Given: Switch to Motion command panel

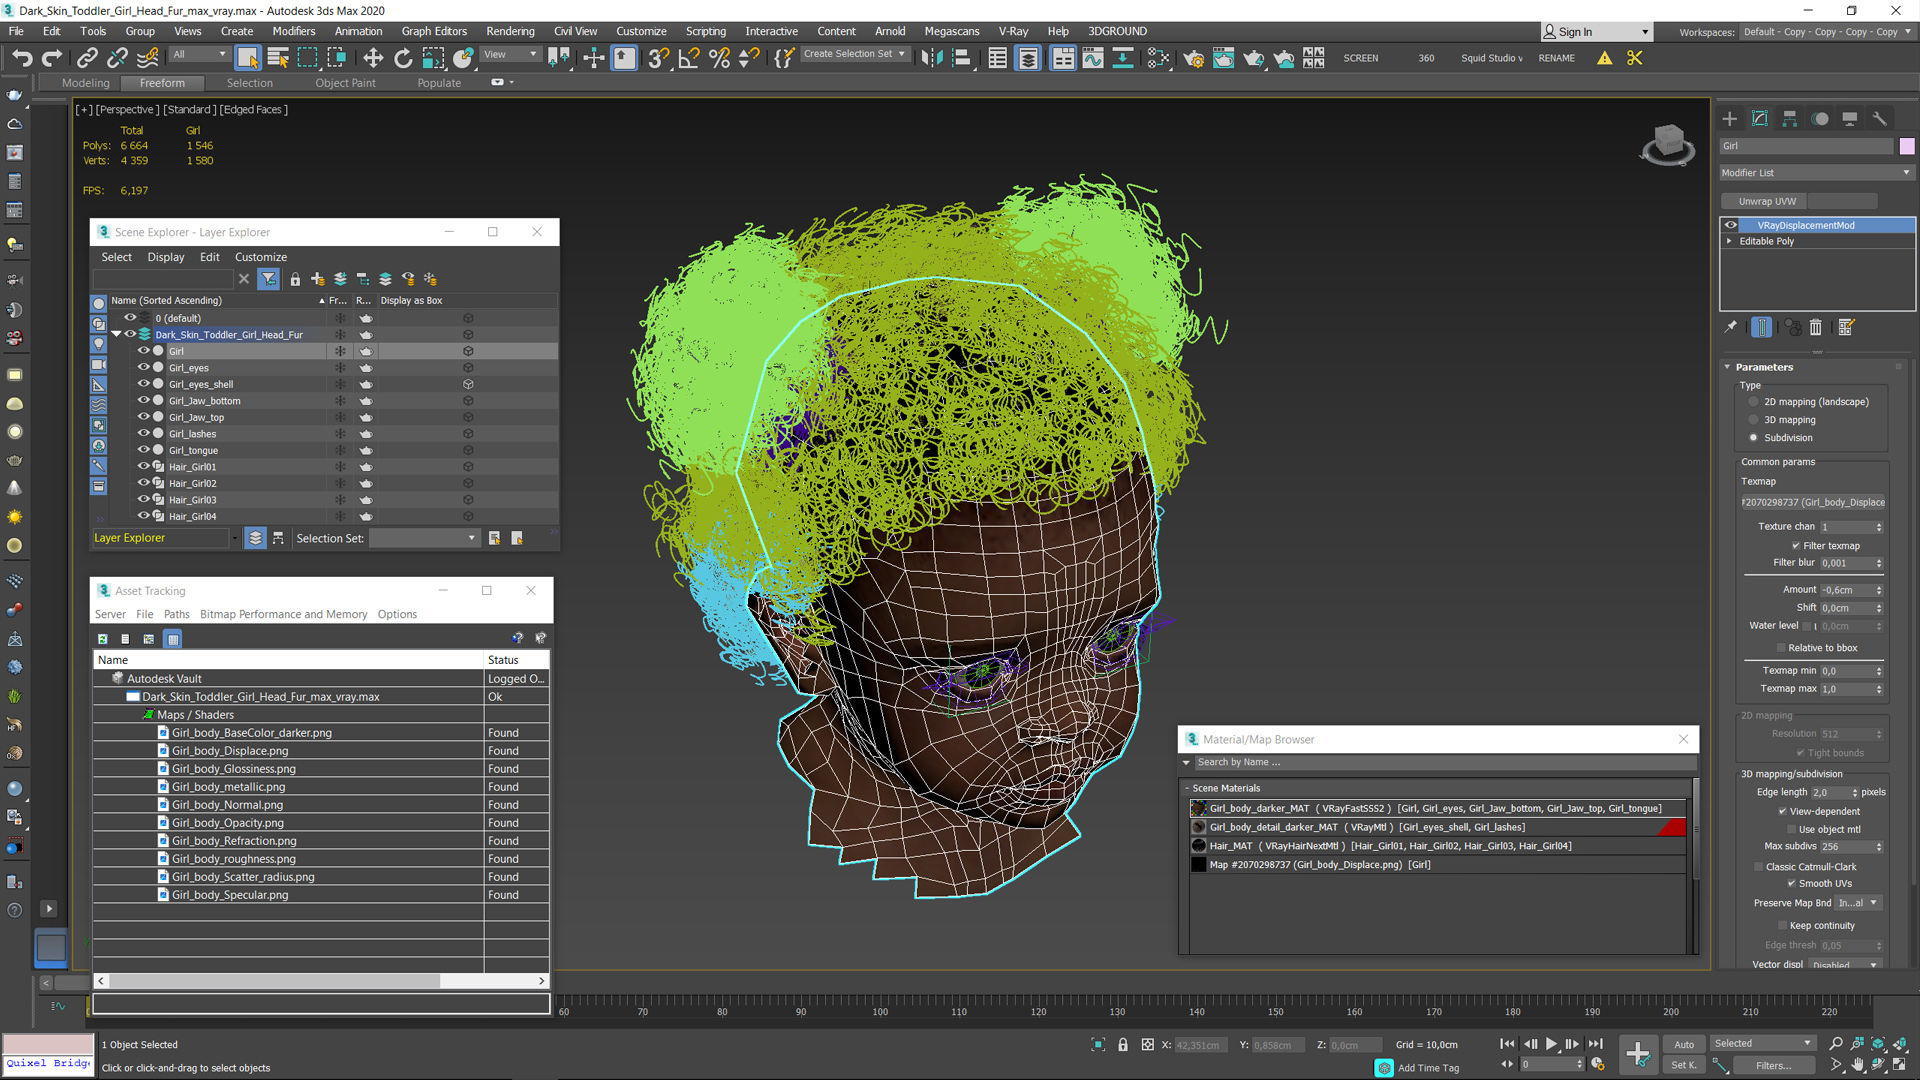Looking at the screenshot, I should 1821,119.
